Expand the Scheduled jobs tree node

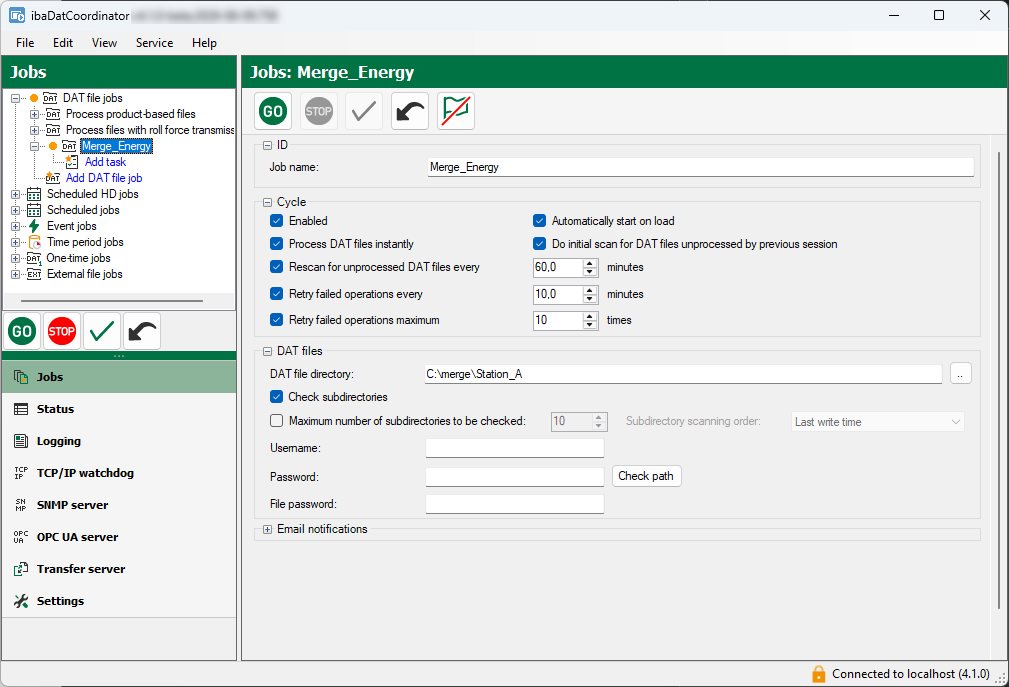[15, 210]
